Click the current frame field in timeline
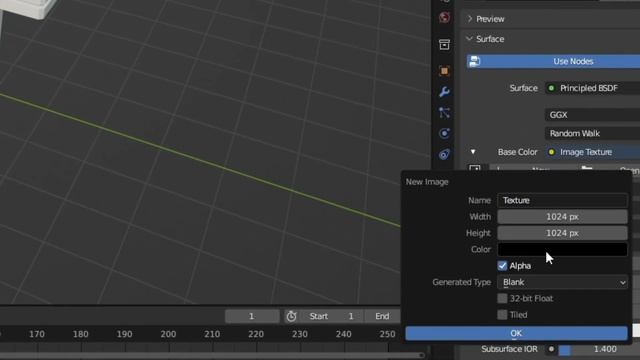The width and height of the screenshot is (640, 360). [x=252, y=316]
